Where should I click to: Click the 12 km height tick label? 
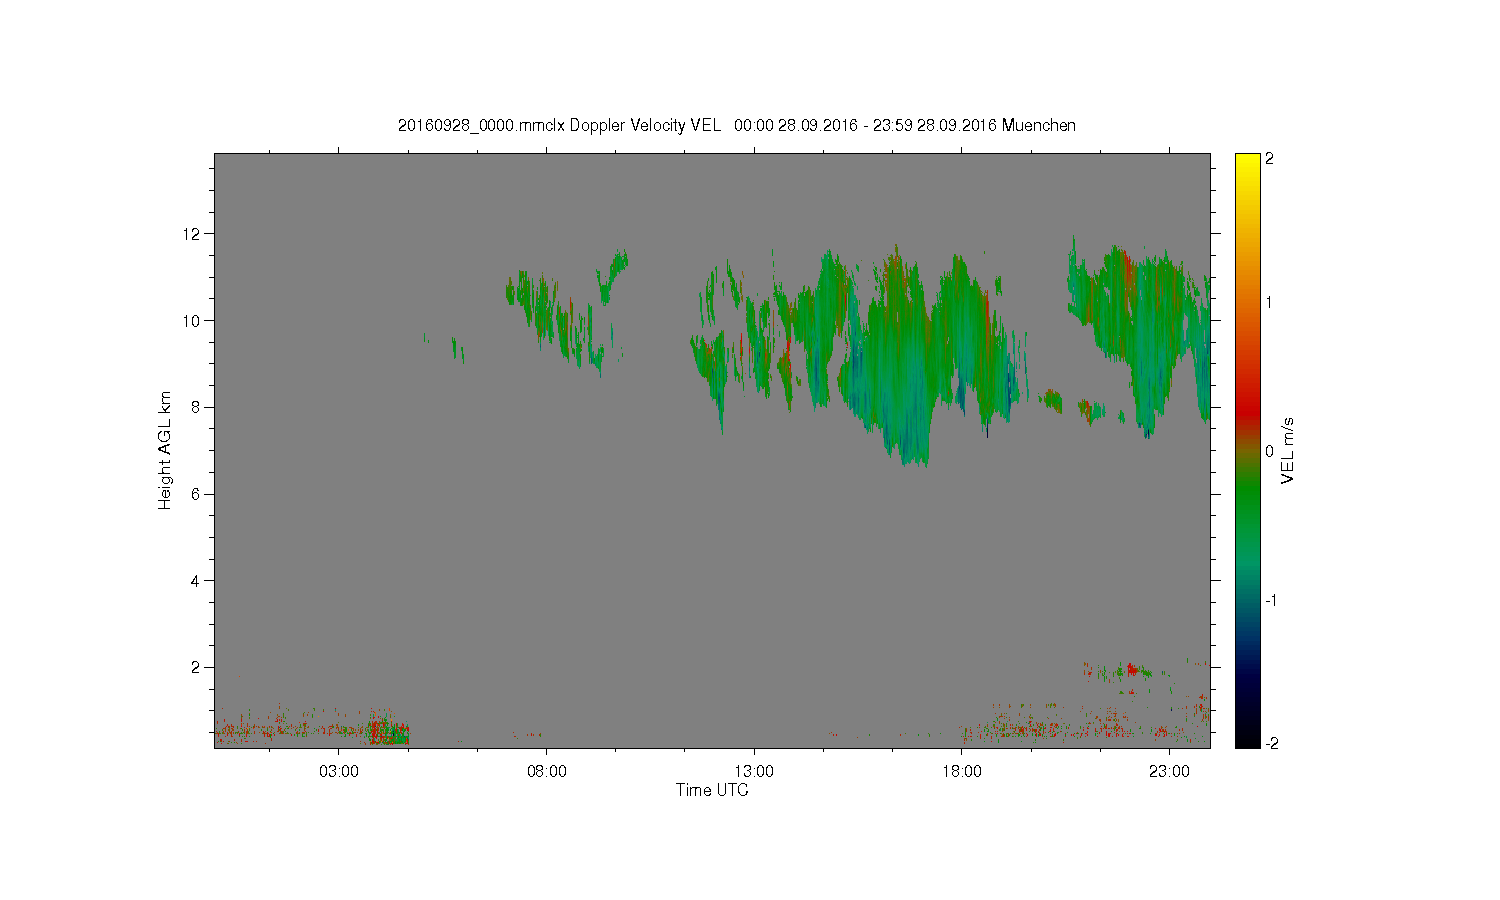tap(191, 234)
